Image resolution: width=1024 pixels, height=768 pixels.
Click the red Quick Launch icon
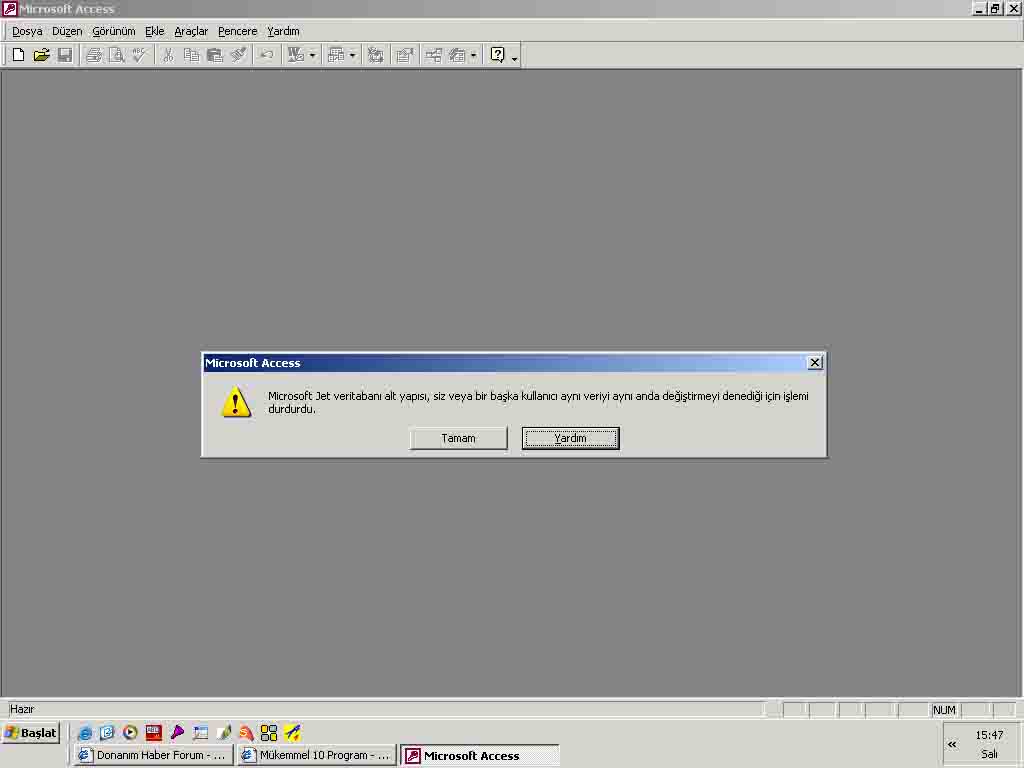[153, 733]
